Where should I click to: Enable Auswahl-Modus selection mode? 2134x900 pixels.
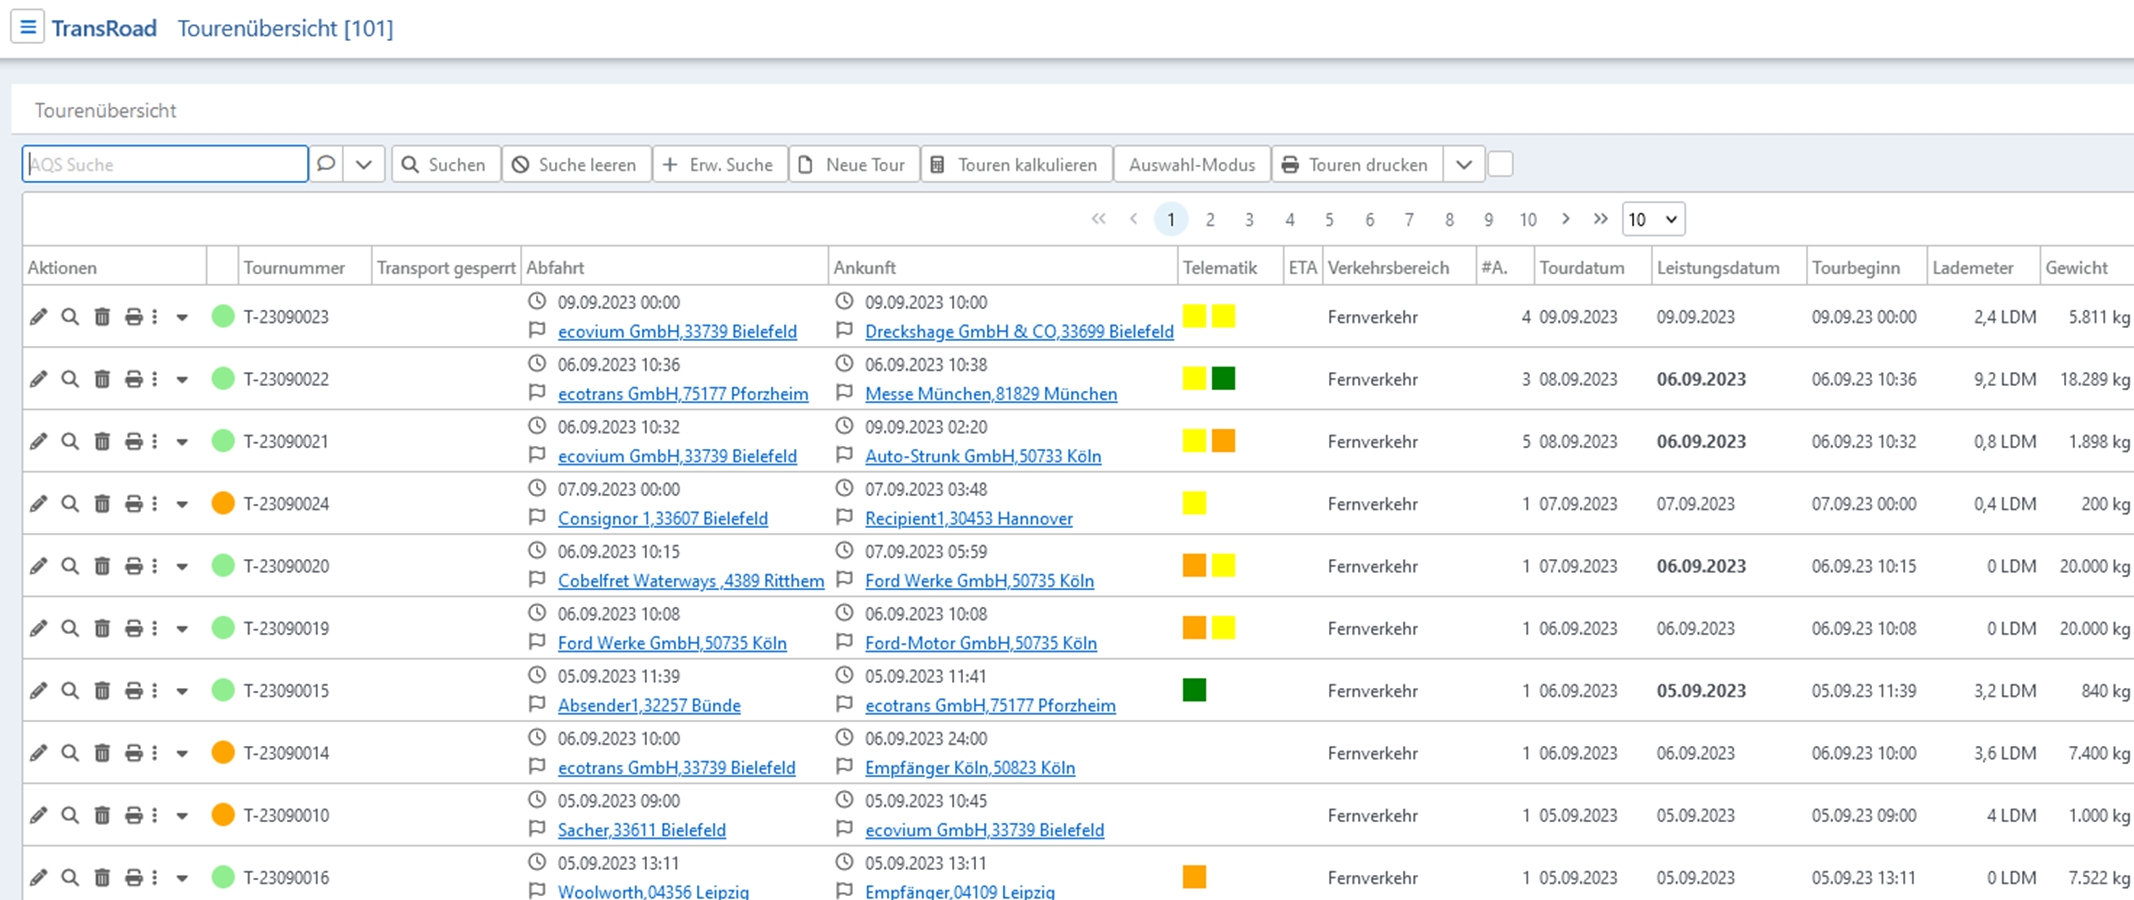(x=1192, y=164)
